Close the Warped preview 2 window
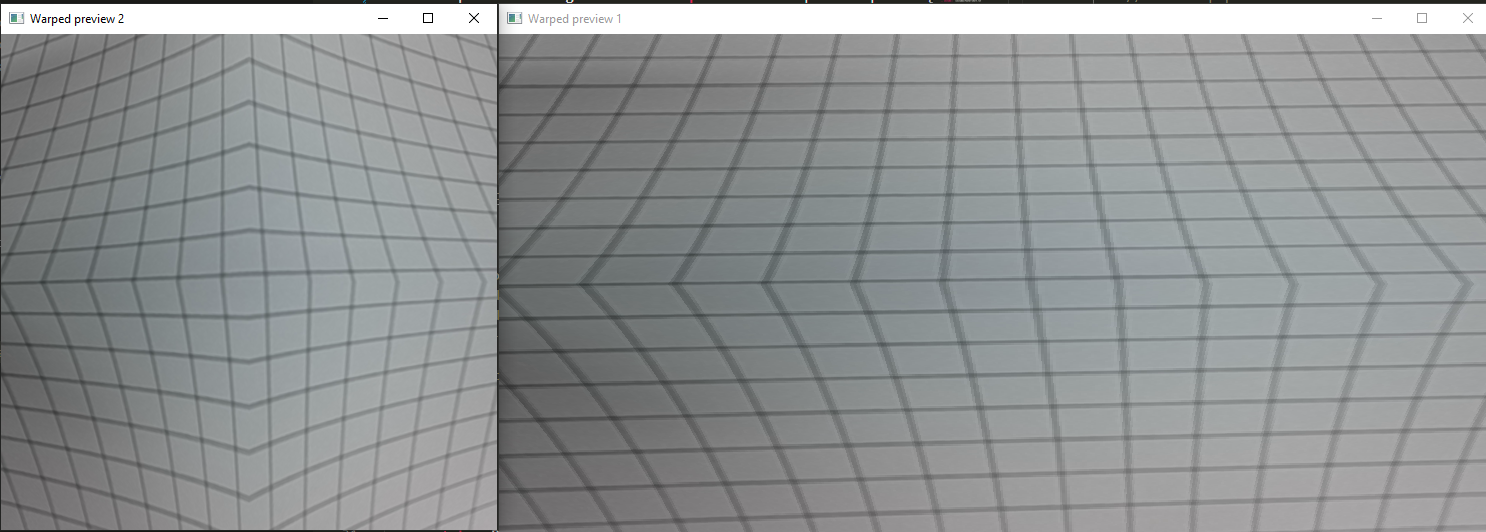The width and height of the screenshot is (1486, 532). point(474,18)
